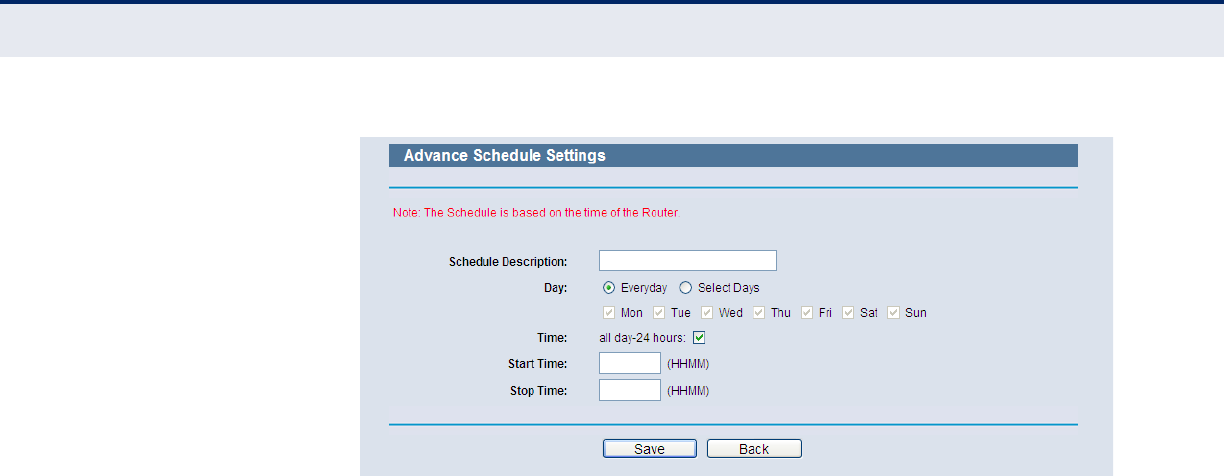1224x476 pixels.
Task: Click the Schedule Description text field
Action: point(687,261)
